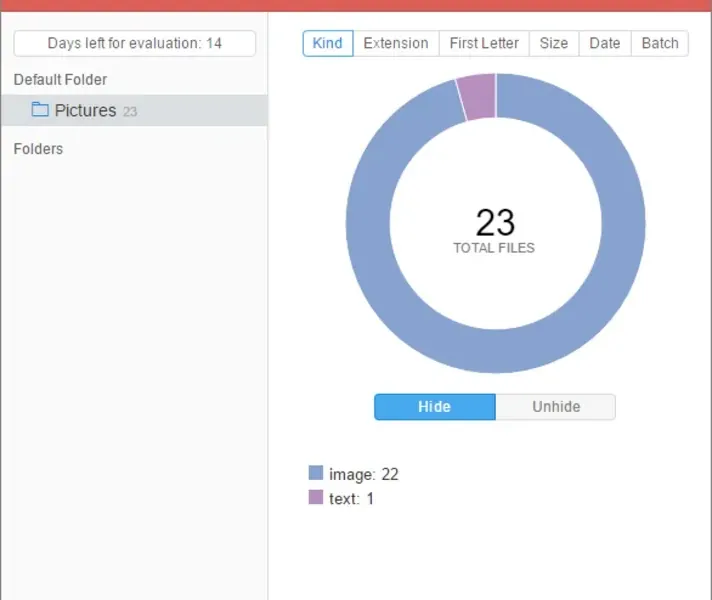This screenshot has width=712, height=600.
Task: Click the "image: 22" legend label
Action: tap(364, 474)
